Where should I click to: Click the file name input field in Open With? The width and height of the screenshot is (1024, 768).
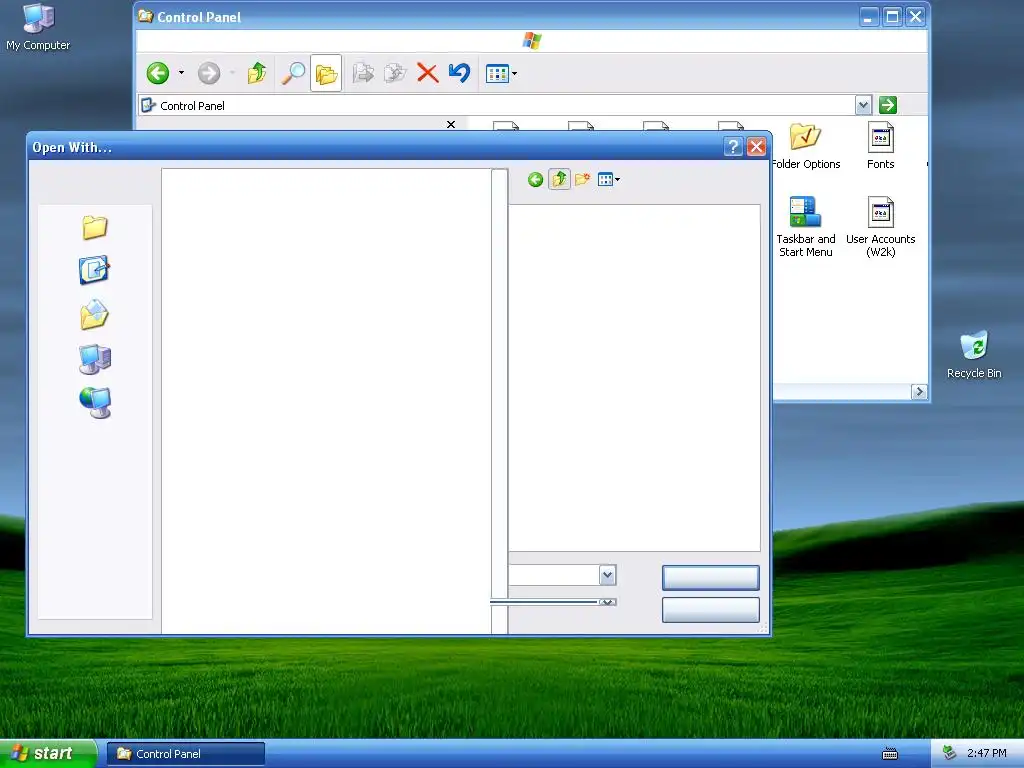pos(554,575)
